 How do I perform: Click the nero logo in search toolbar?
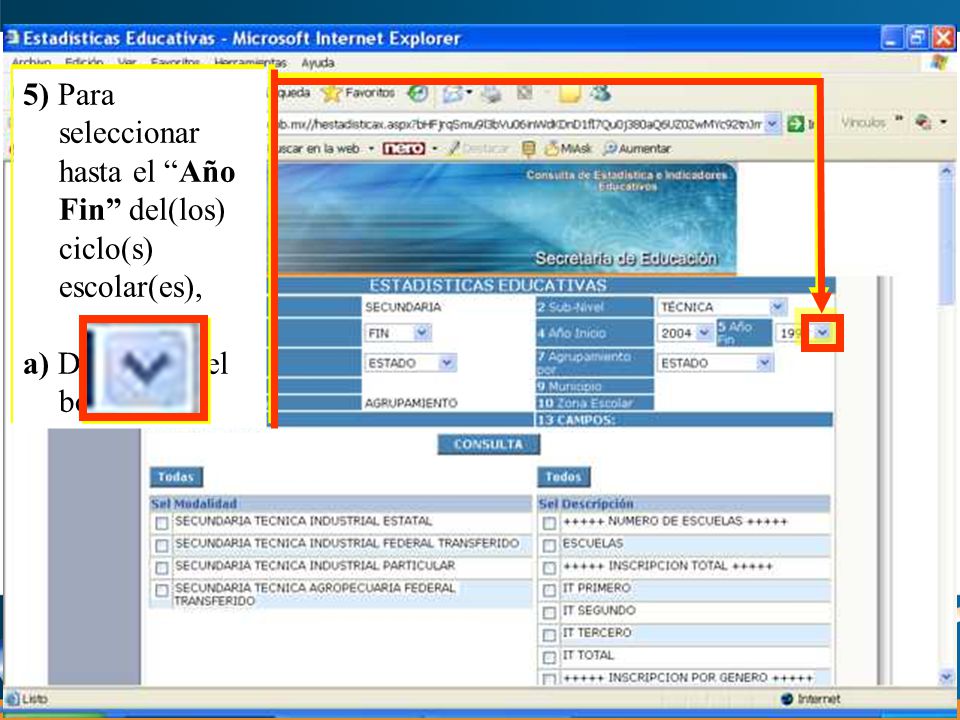pyautogui.click(x=403, y=148)
